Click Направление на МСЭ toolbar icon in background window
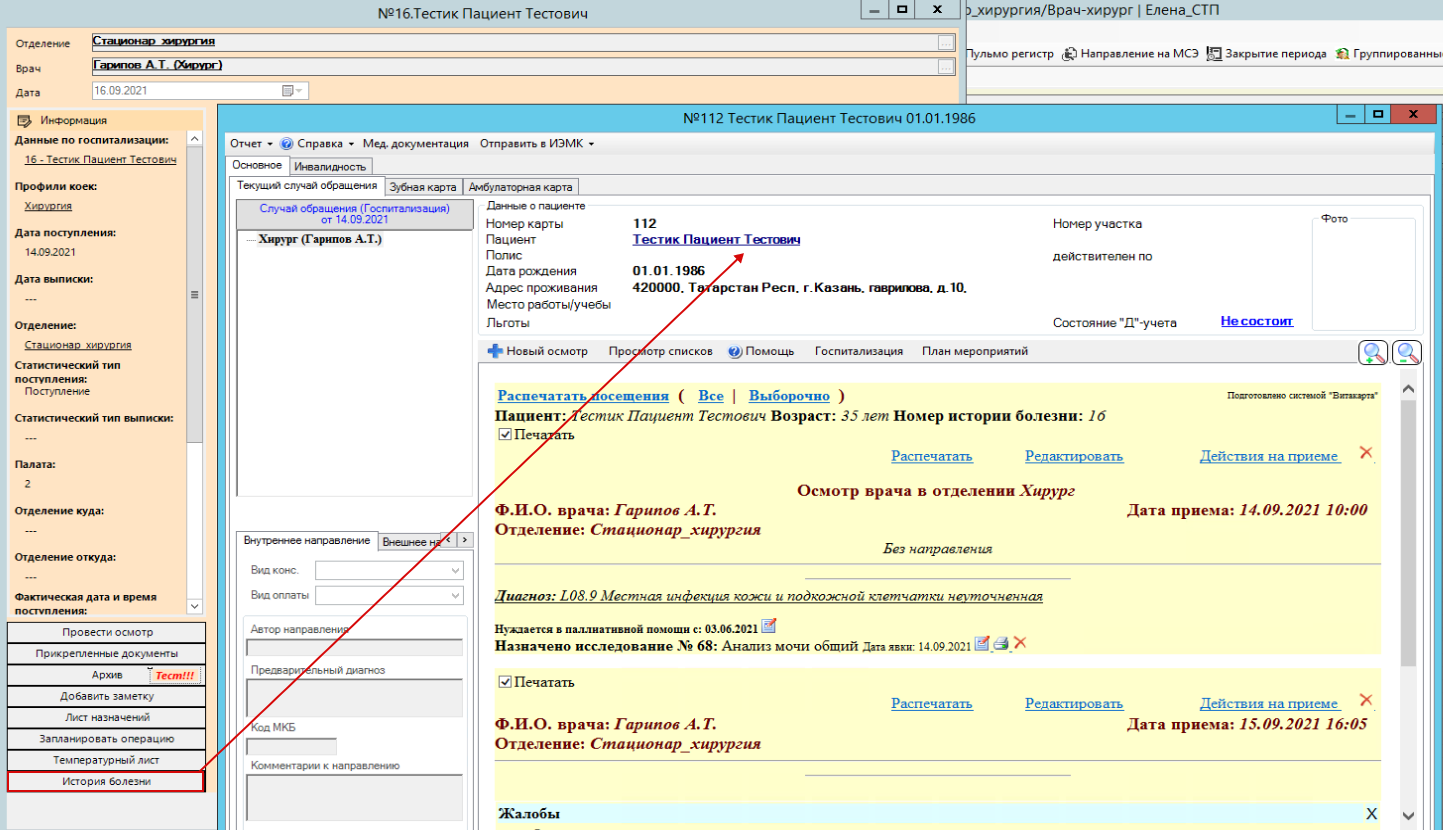The width and height of the screenshot is (1443, 830). 1069,54
